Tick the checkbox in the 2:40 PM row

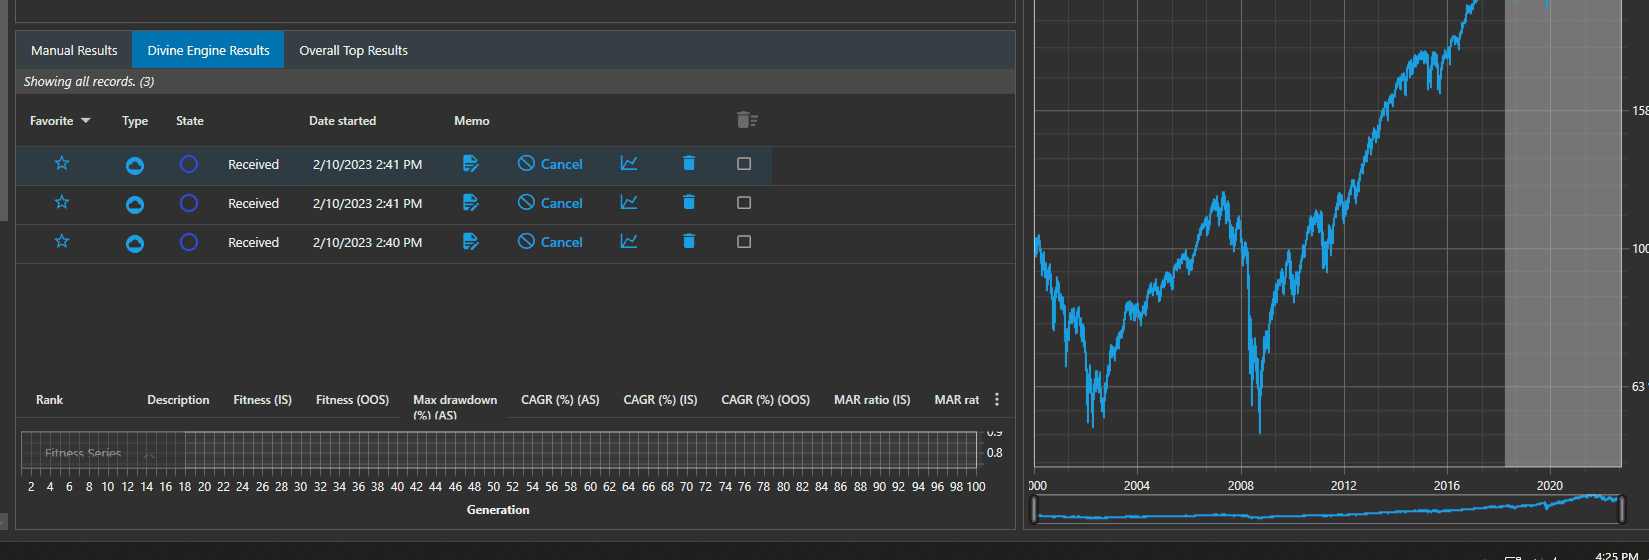[744, 242]
